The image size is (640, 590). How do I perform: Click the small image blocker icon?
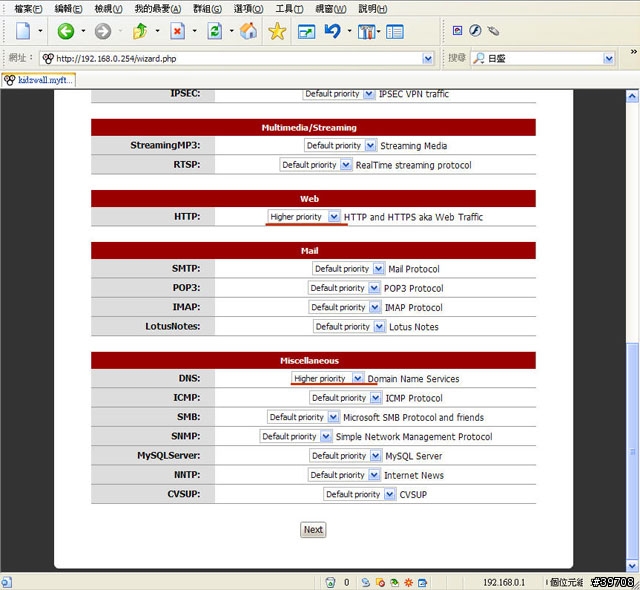[x=458, y=31]
